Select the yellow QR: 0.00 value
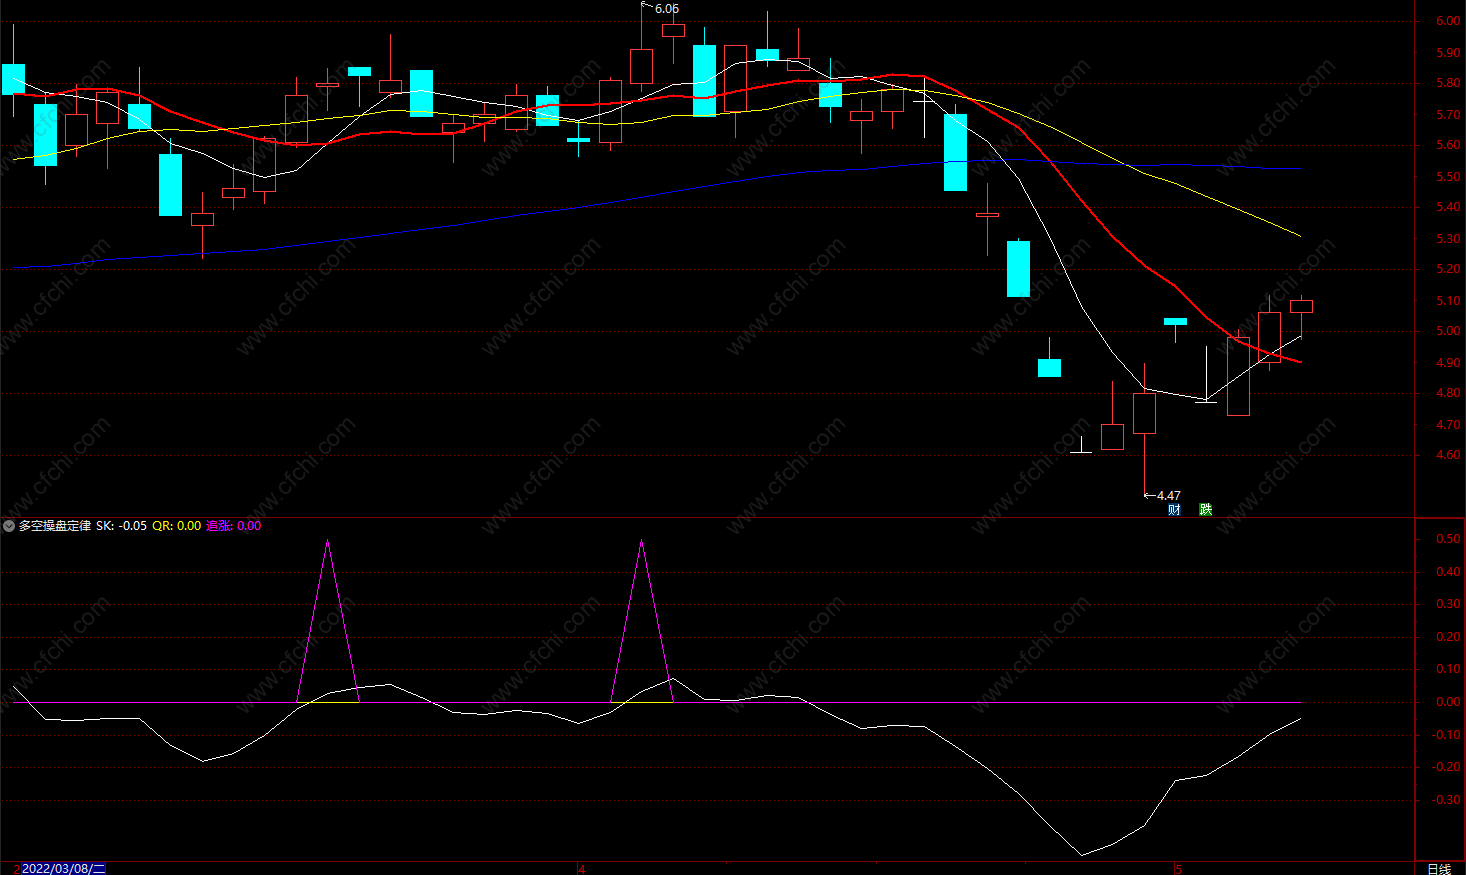The height and width of the screenshot is (875, 1466). click(x=176, y=526)
